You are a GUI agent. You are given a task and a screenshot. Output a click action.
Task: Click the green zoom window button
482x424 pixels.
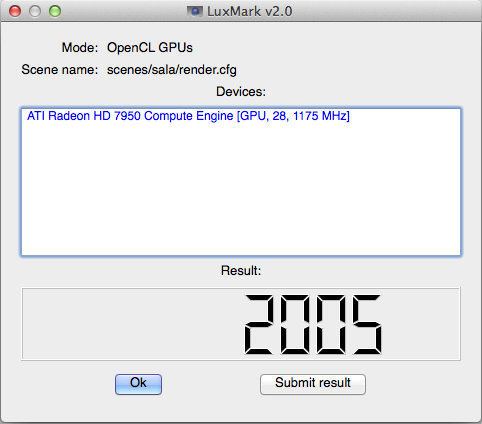[x=55, y=11]
